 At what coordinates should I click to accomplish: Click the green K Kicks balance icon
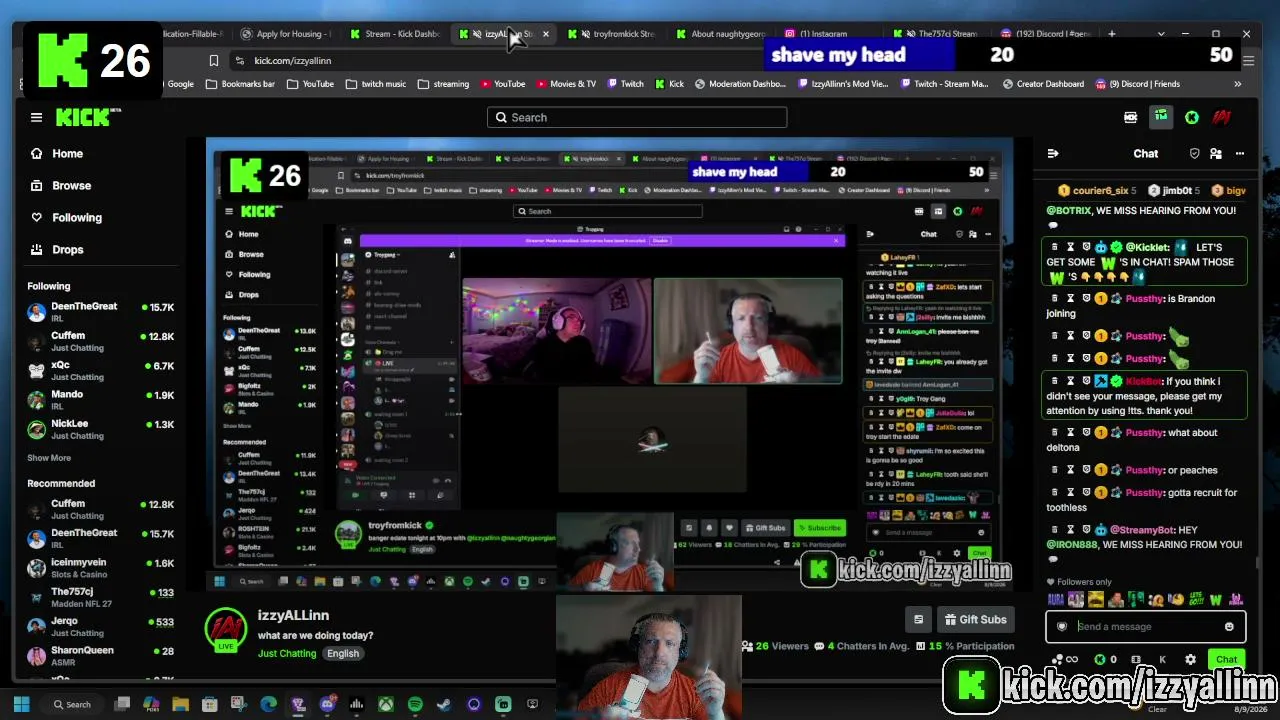click(1100, 660)
